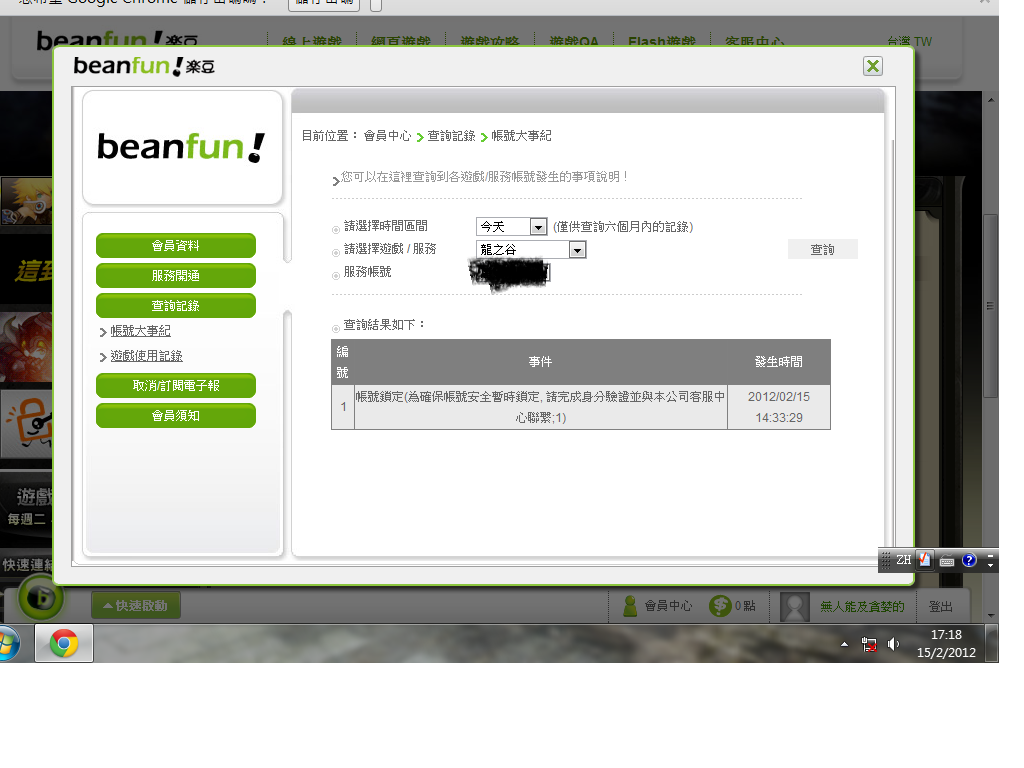Click the user avatar in bottom bar
The image size is (1024, 768).
coord(795,607)
